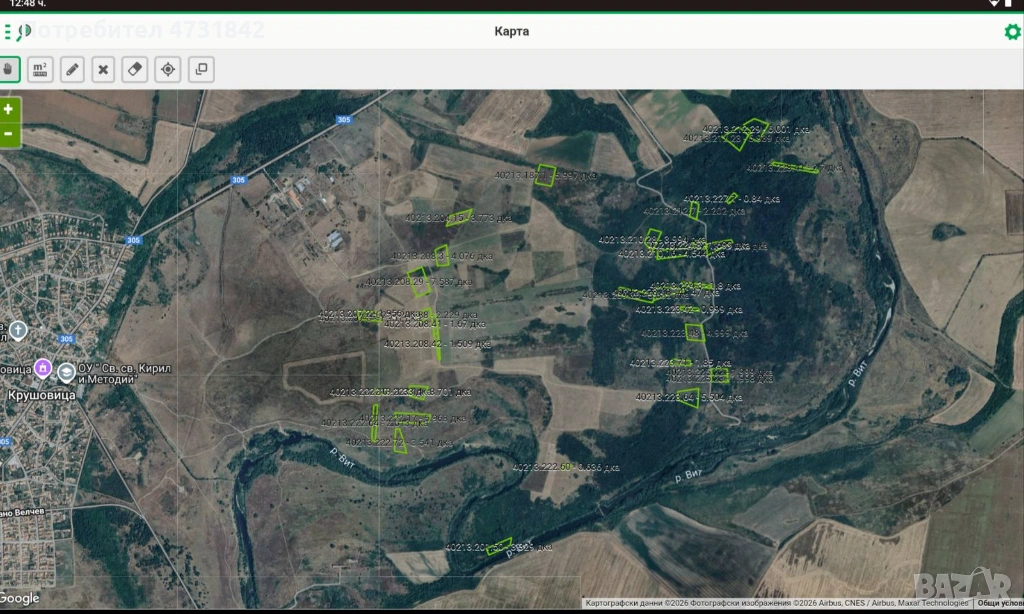1024x614 pixels.
Task: Activate the m² area measurement tool
Action: [x=40, y=69]
